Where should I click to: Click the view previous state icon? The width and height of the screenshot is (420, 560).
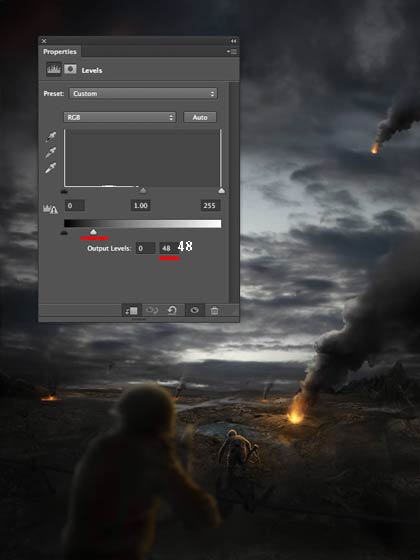click(152, 310)
